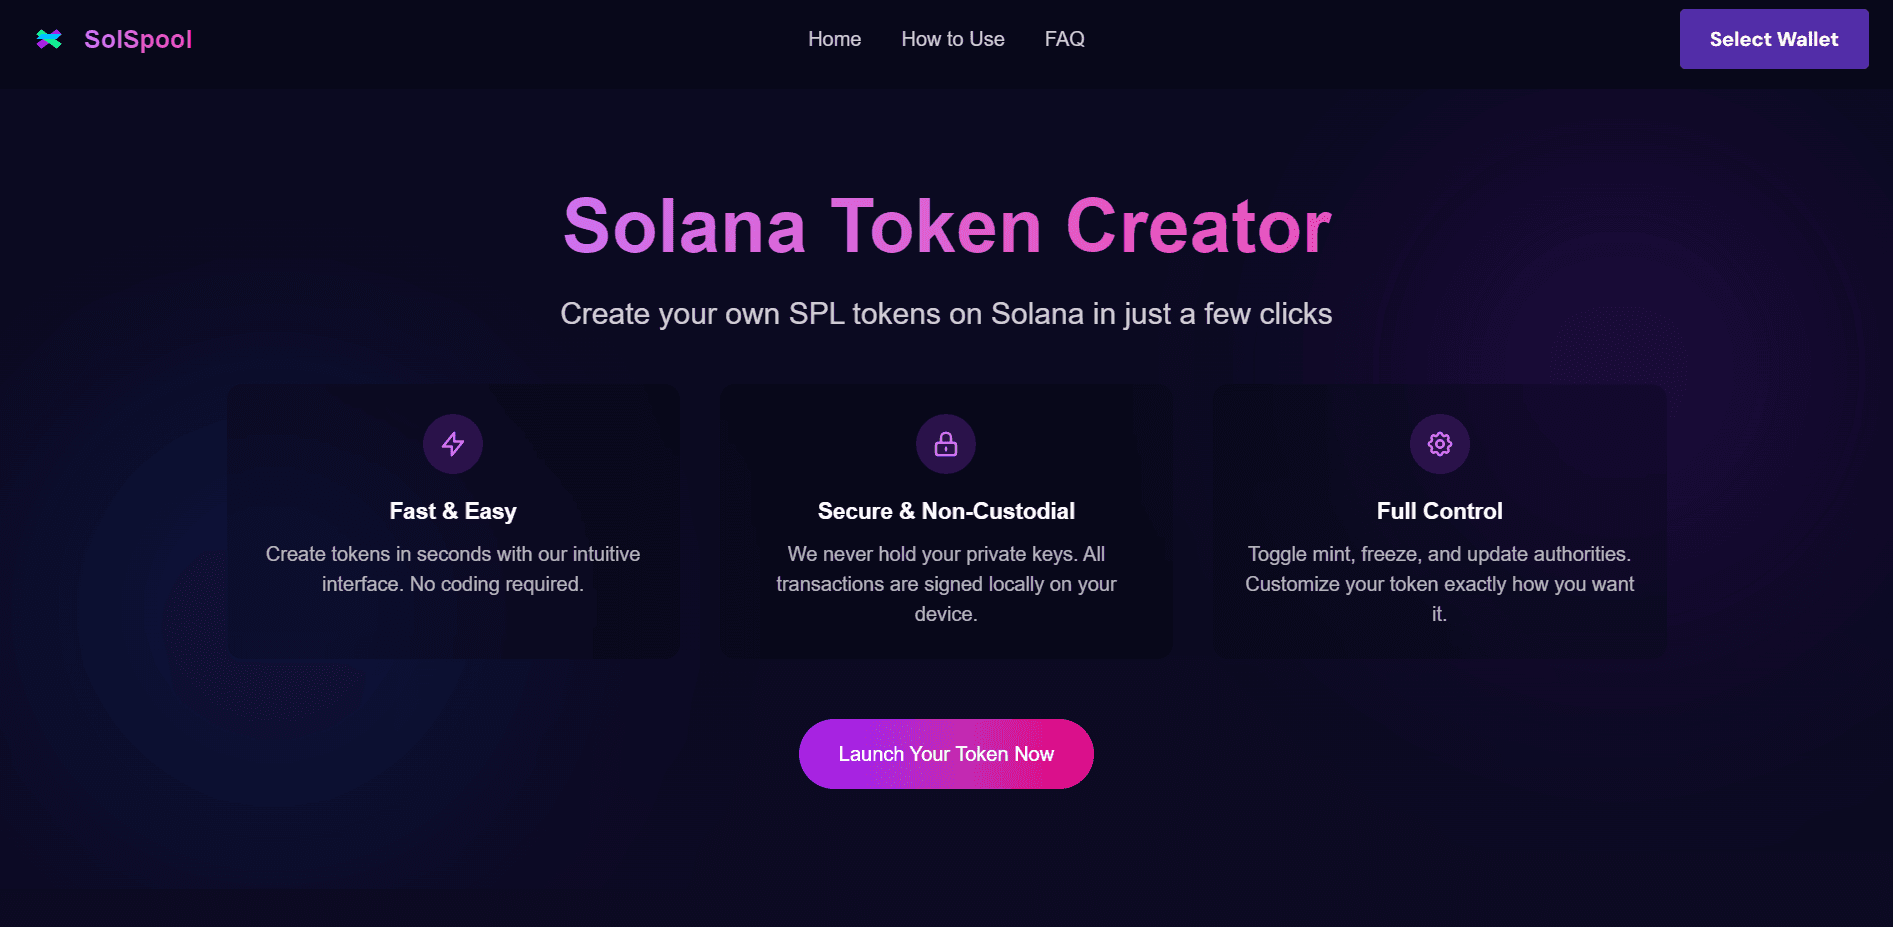Screen dimensions: 1893x927
Task: Click Launch Your Token Now
Action: [946, 754]
